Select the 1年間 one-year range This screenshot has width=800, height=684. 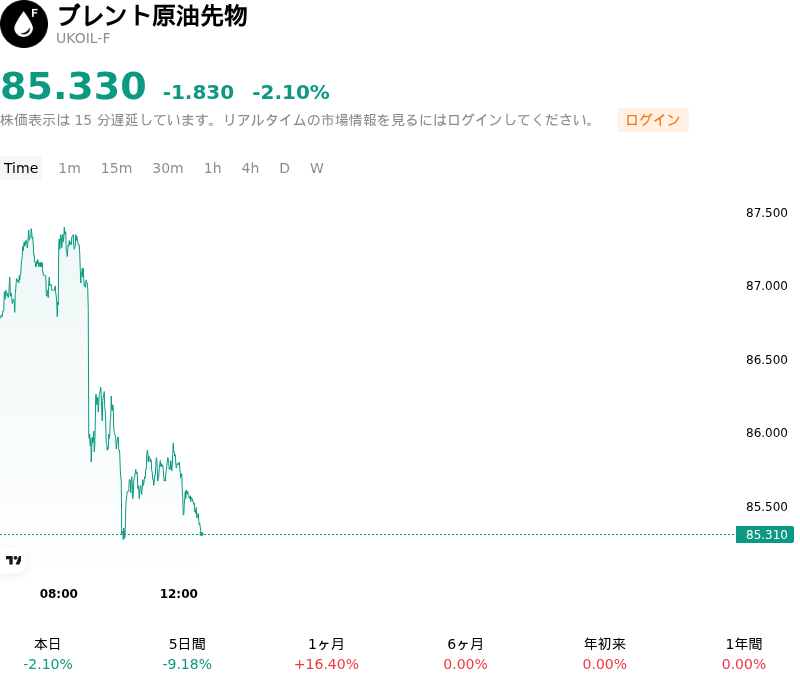[x=744, y=654]
